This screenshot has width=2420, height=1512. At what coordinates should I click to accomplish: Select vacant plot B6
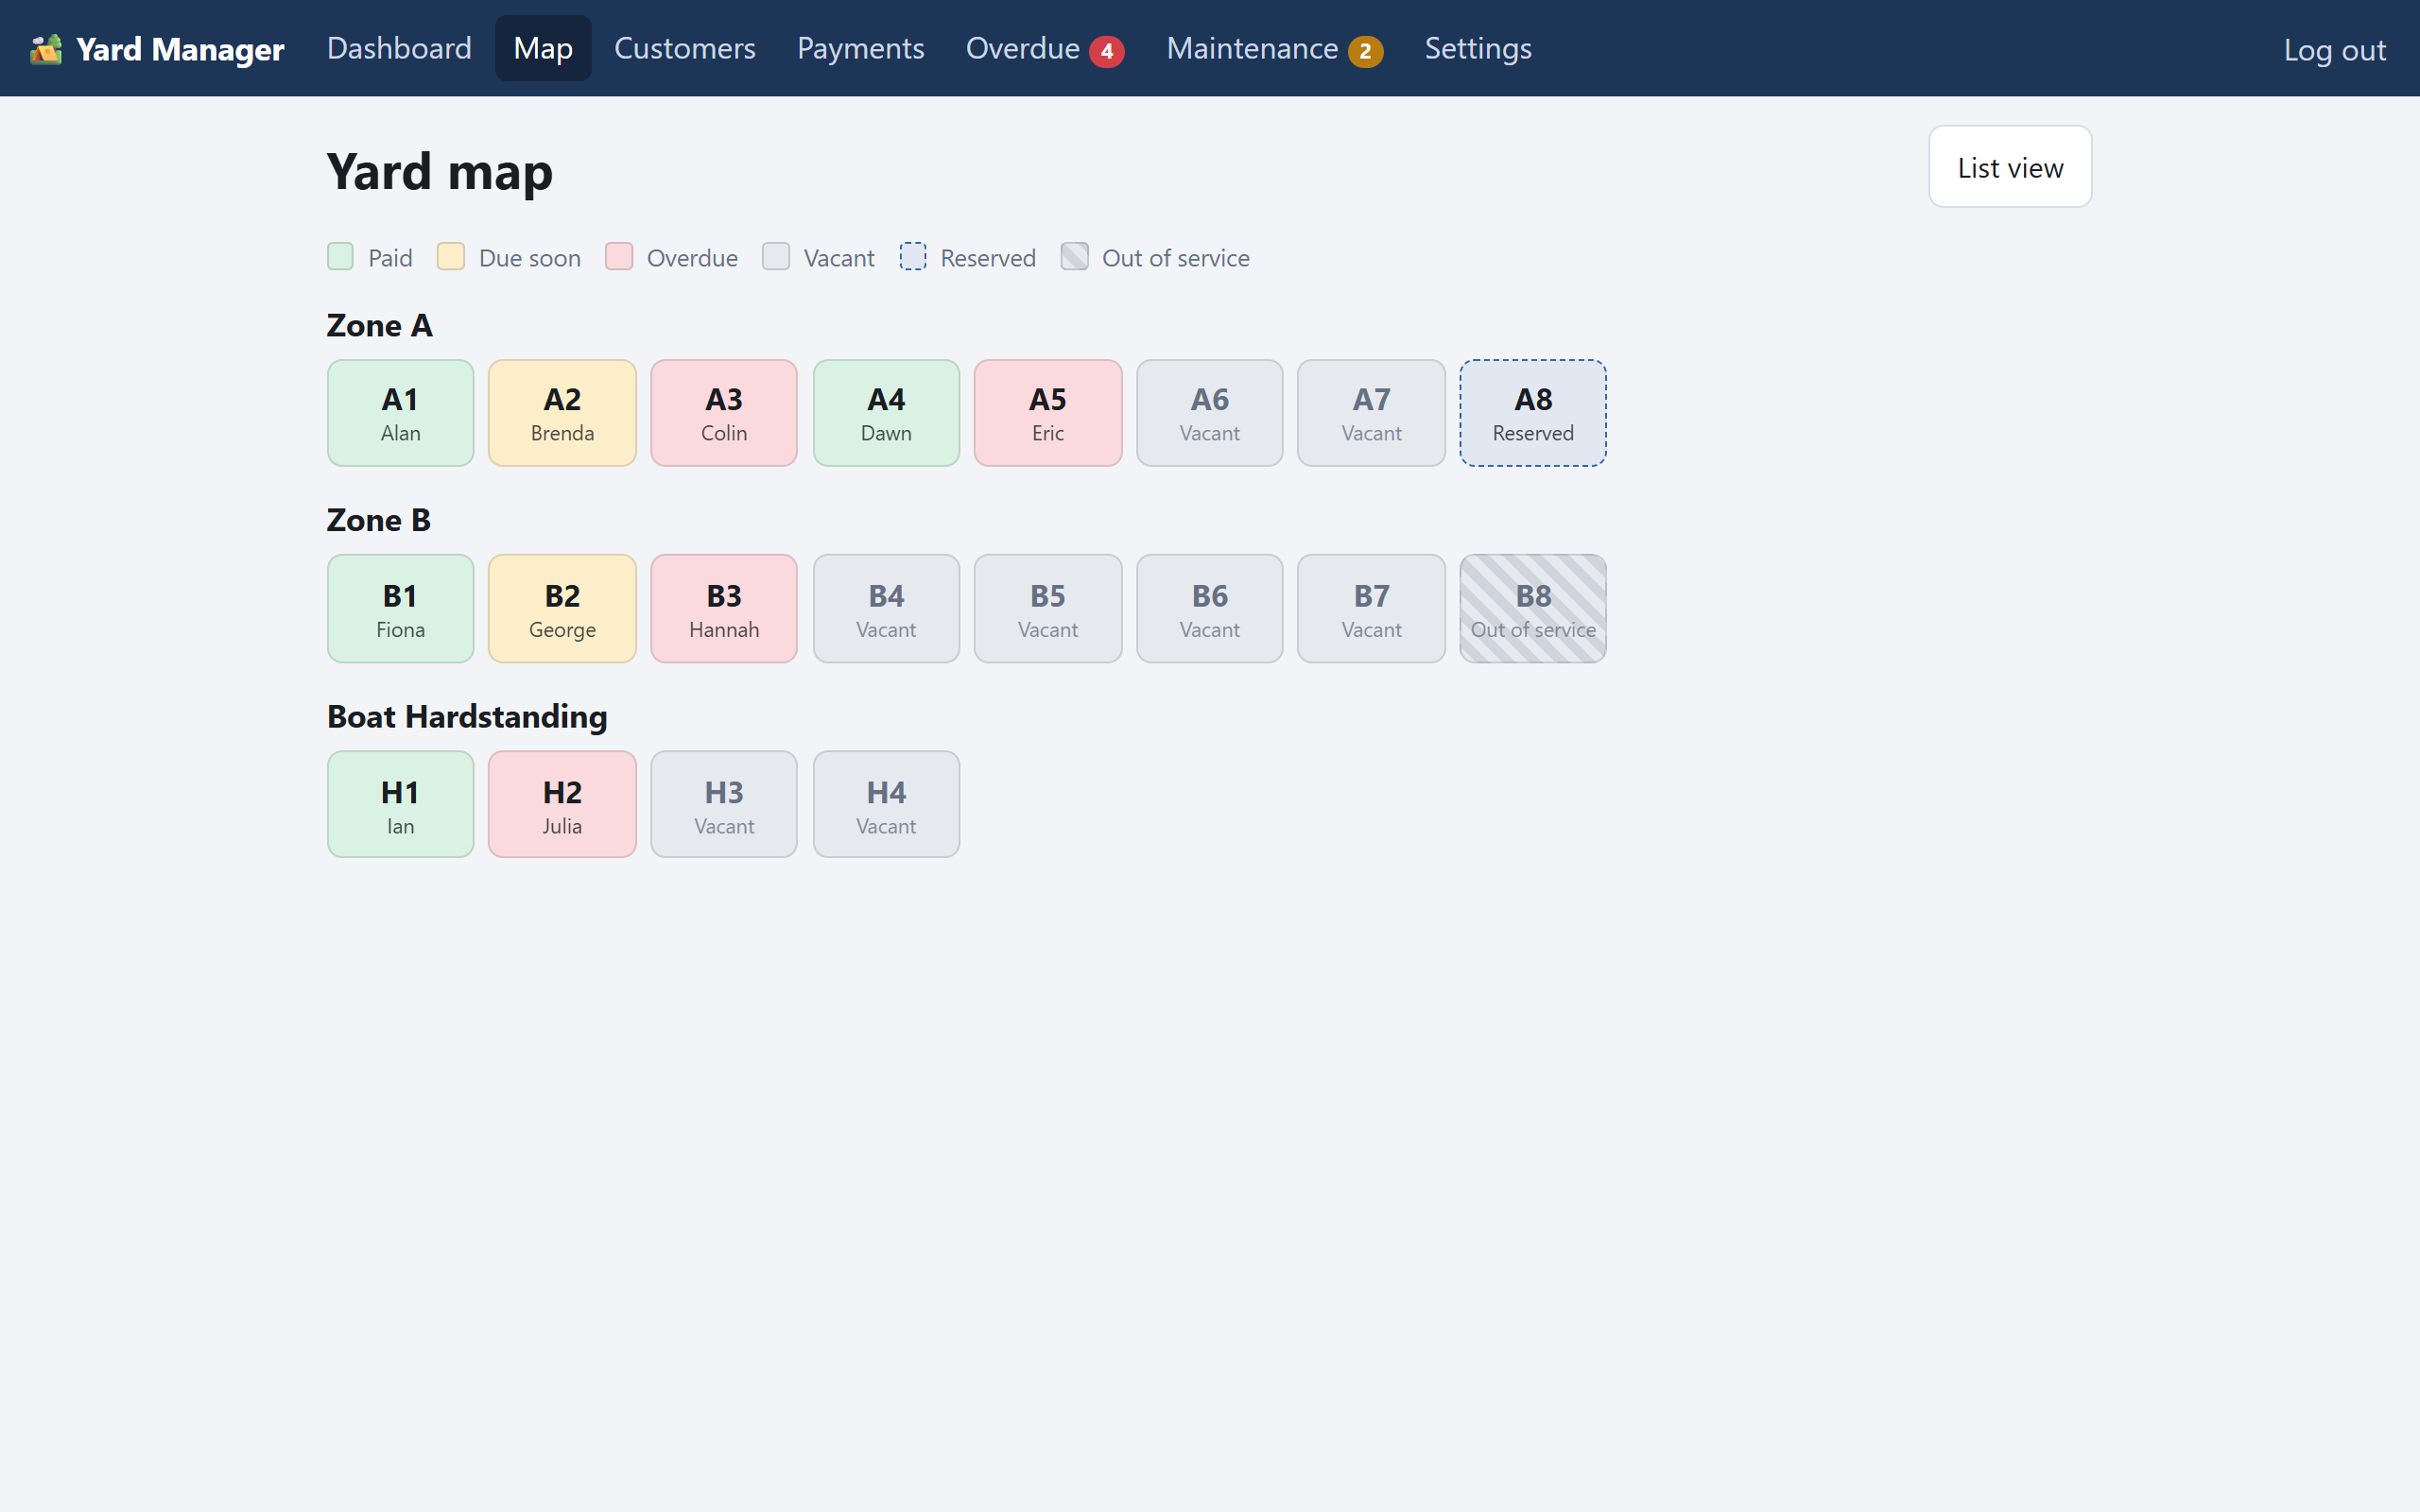[1210, 609]
